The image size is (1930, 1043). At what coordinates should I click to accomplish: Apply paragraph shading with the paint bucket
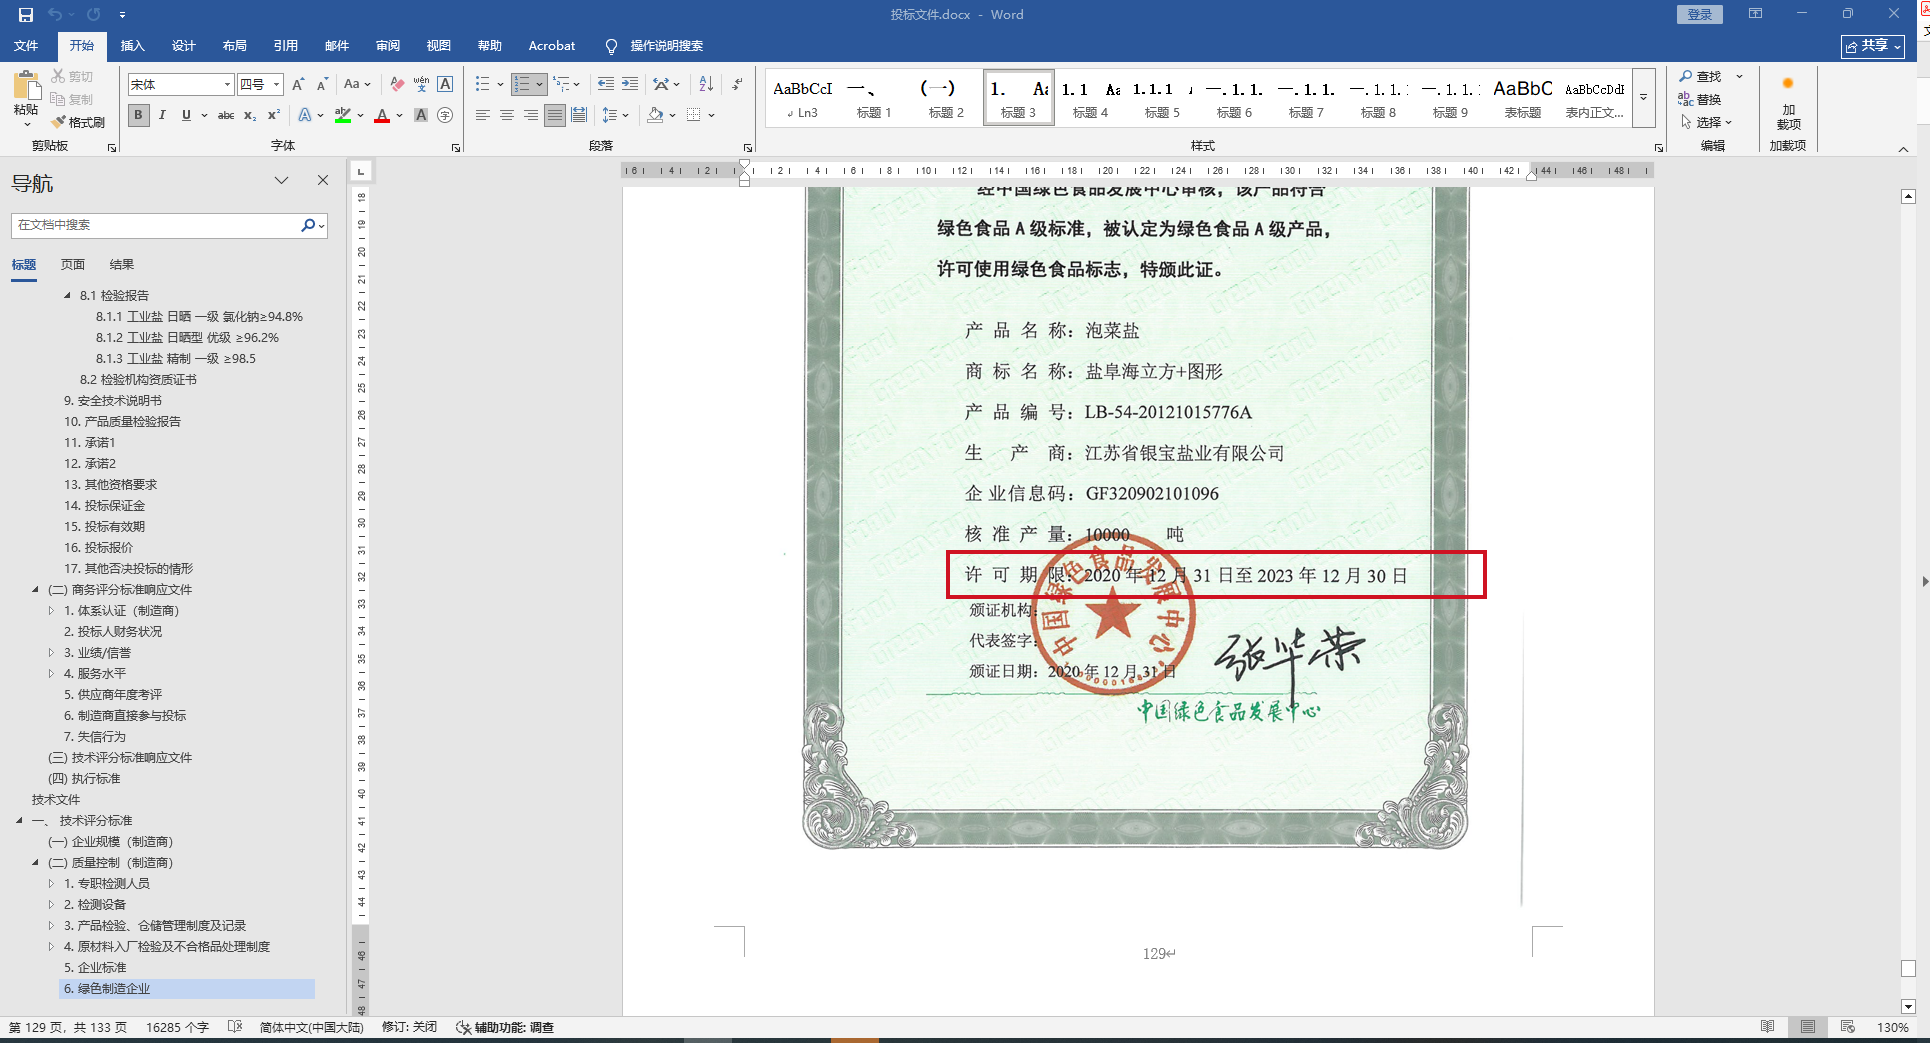(655, 115)
